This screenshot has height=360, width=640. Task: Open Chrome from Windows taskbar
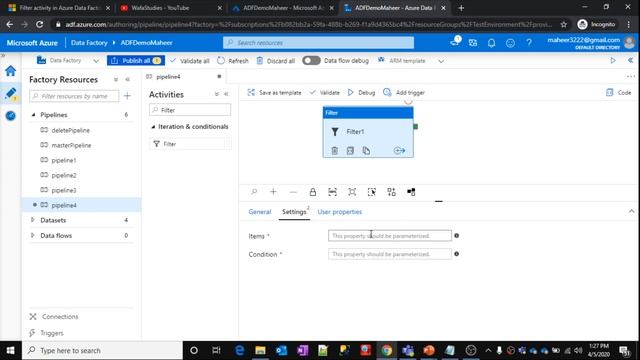coord(386,350)
